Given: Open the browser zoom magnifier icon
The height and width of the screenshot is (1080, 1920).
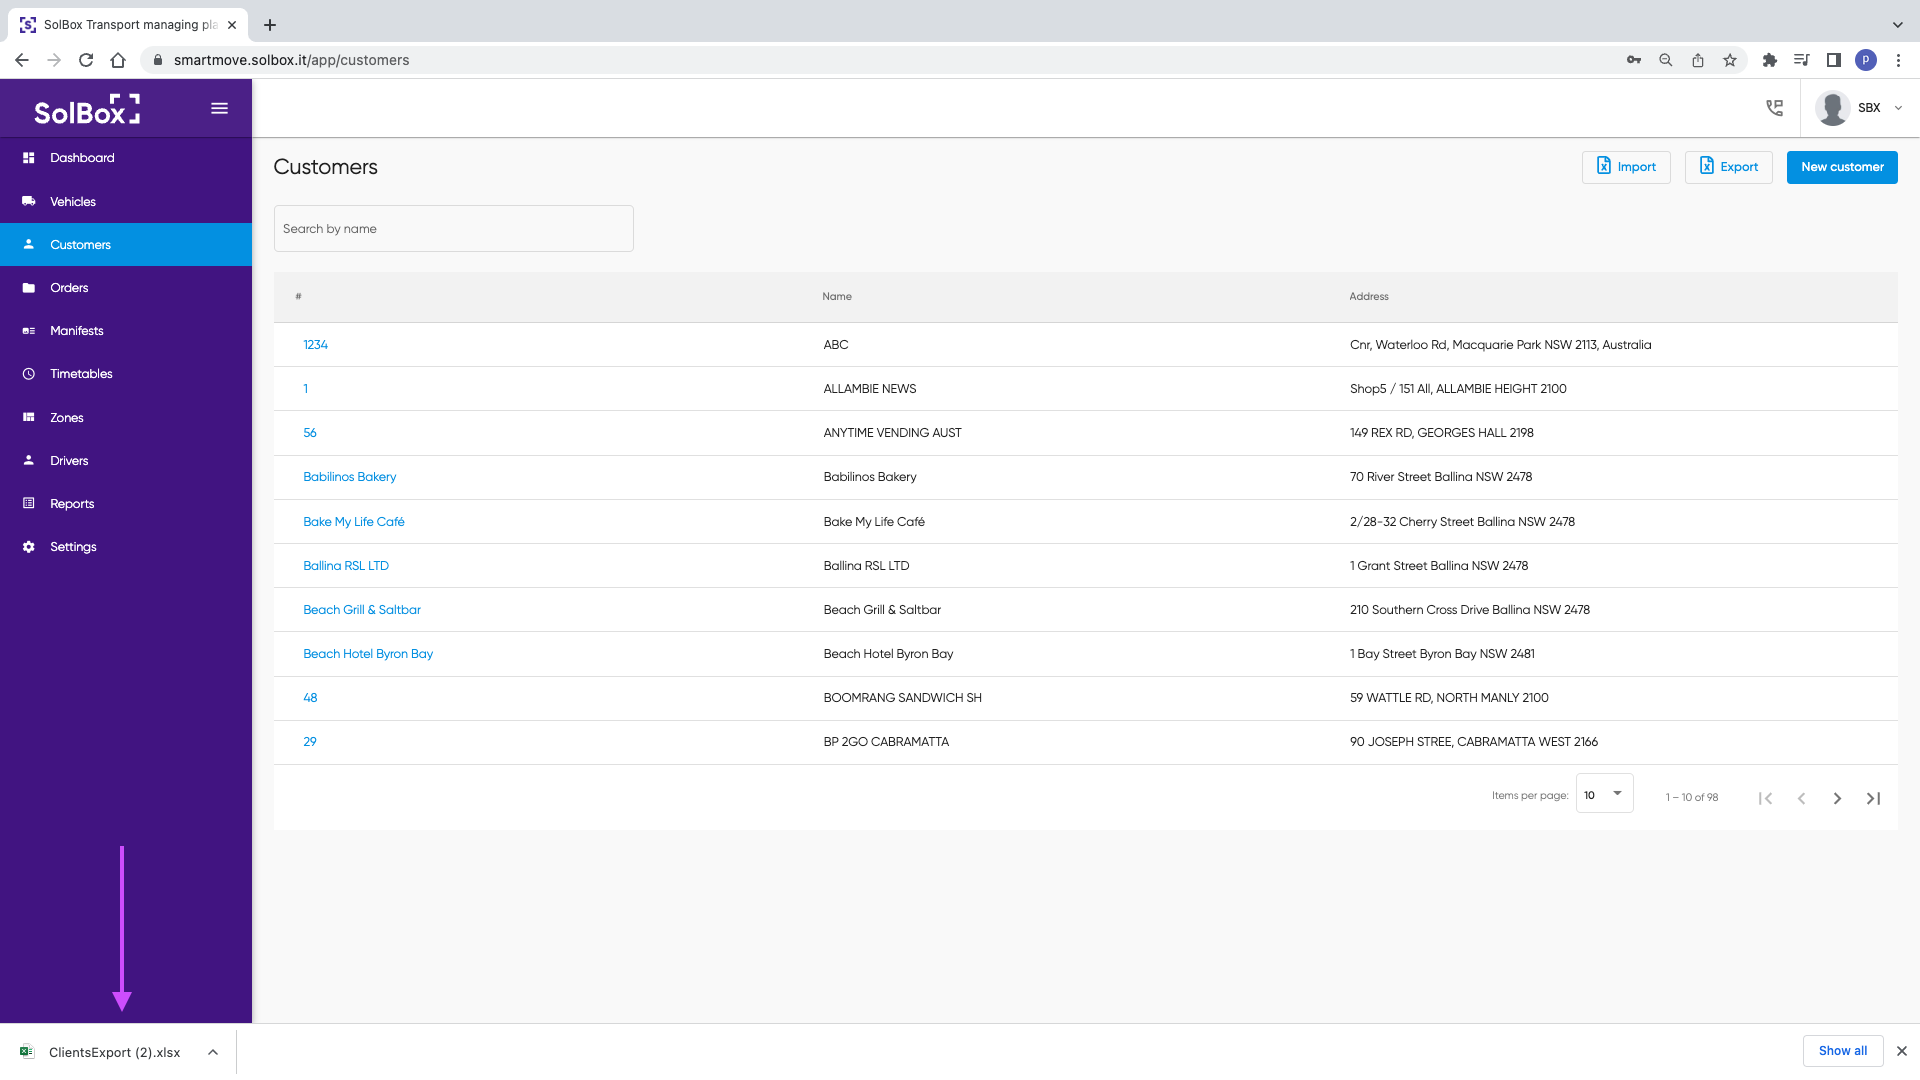Looking at the screenshot, I should tap(1666, 60).
